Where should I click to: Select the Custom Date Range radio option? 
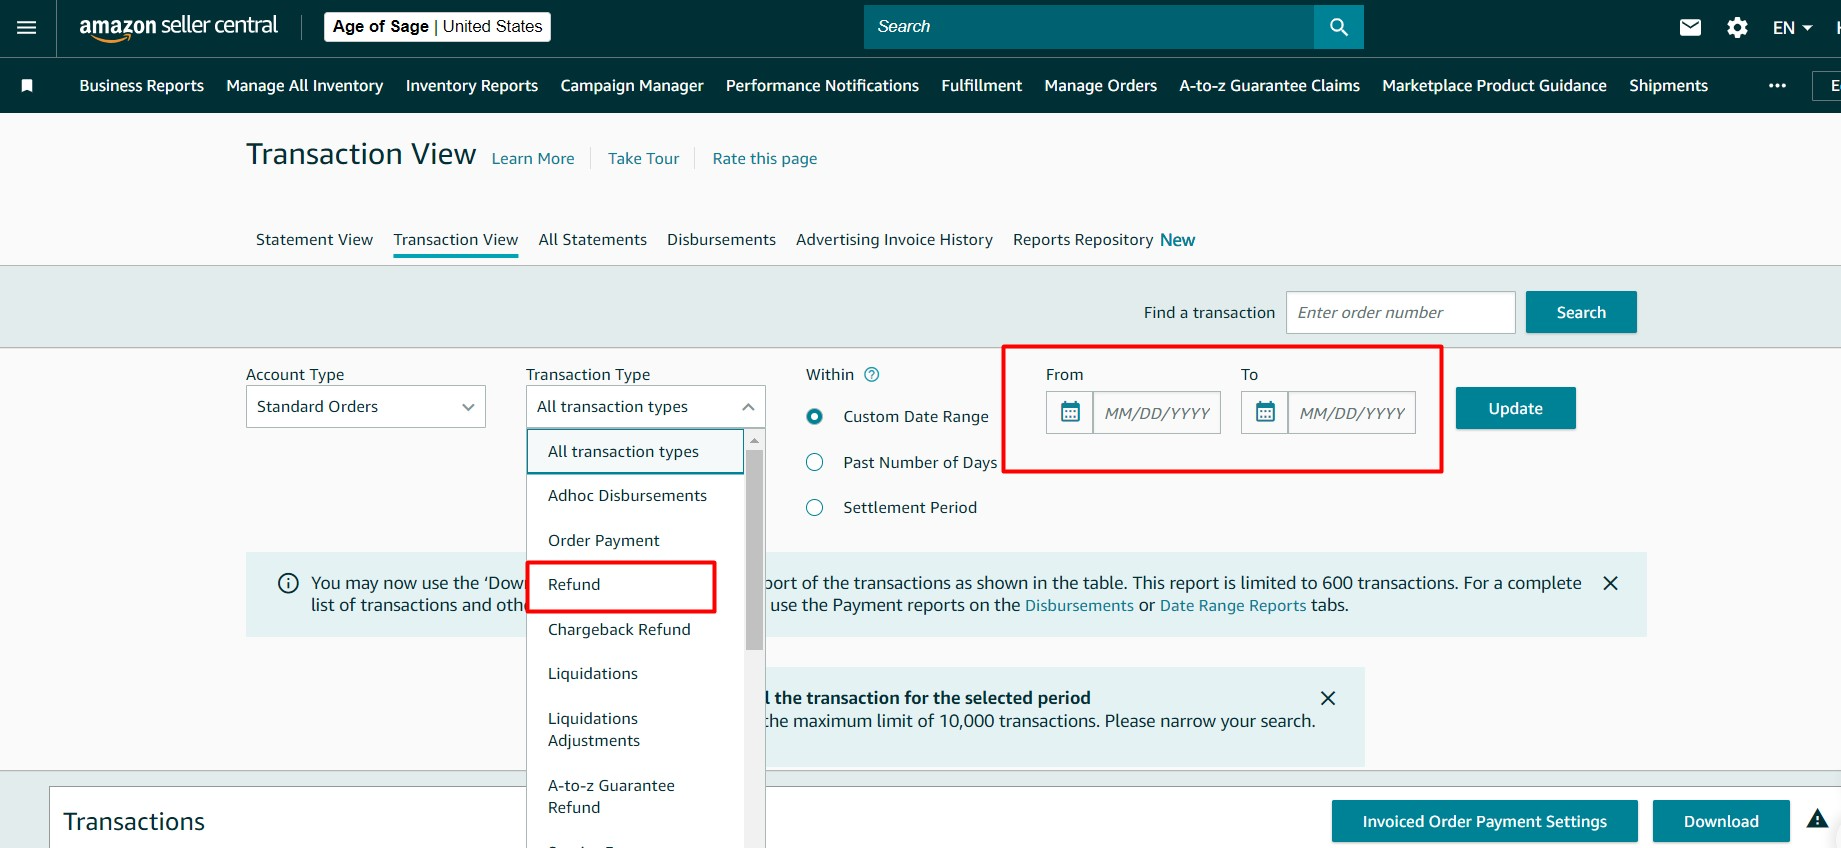pos(815,416)
